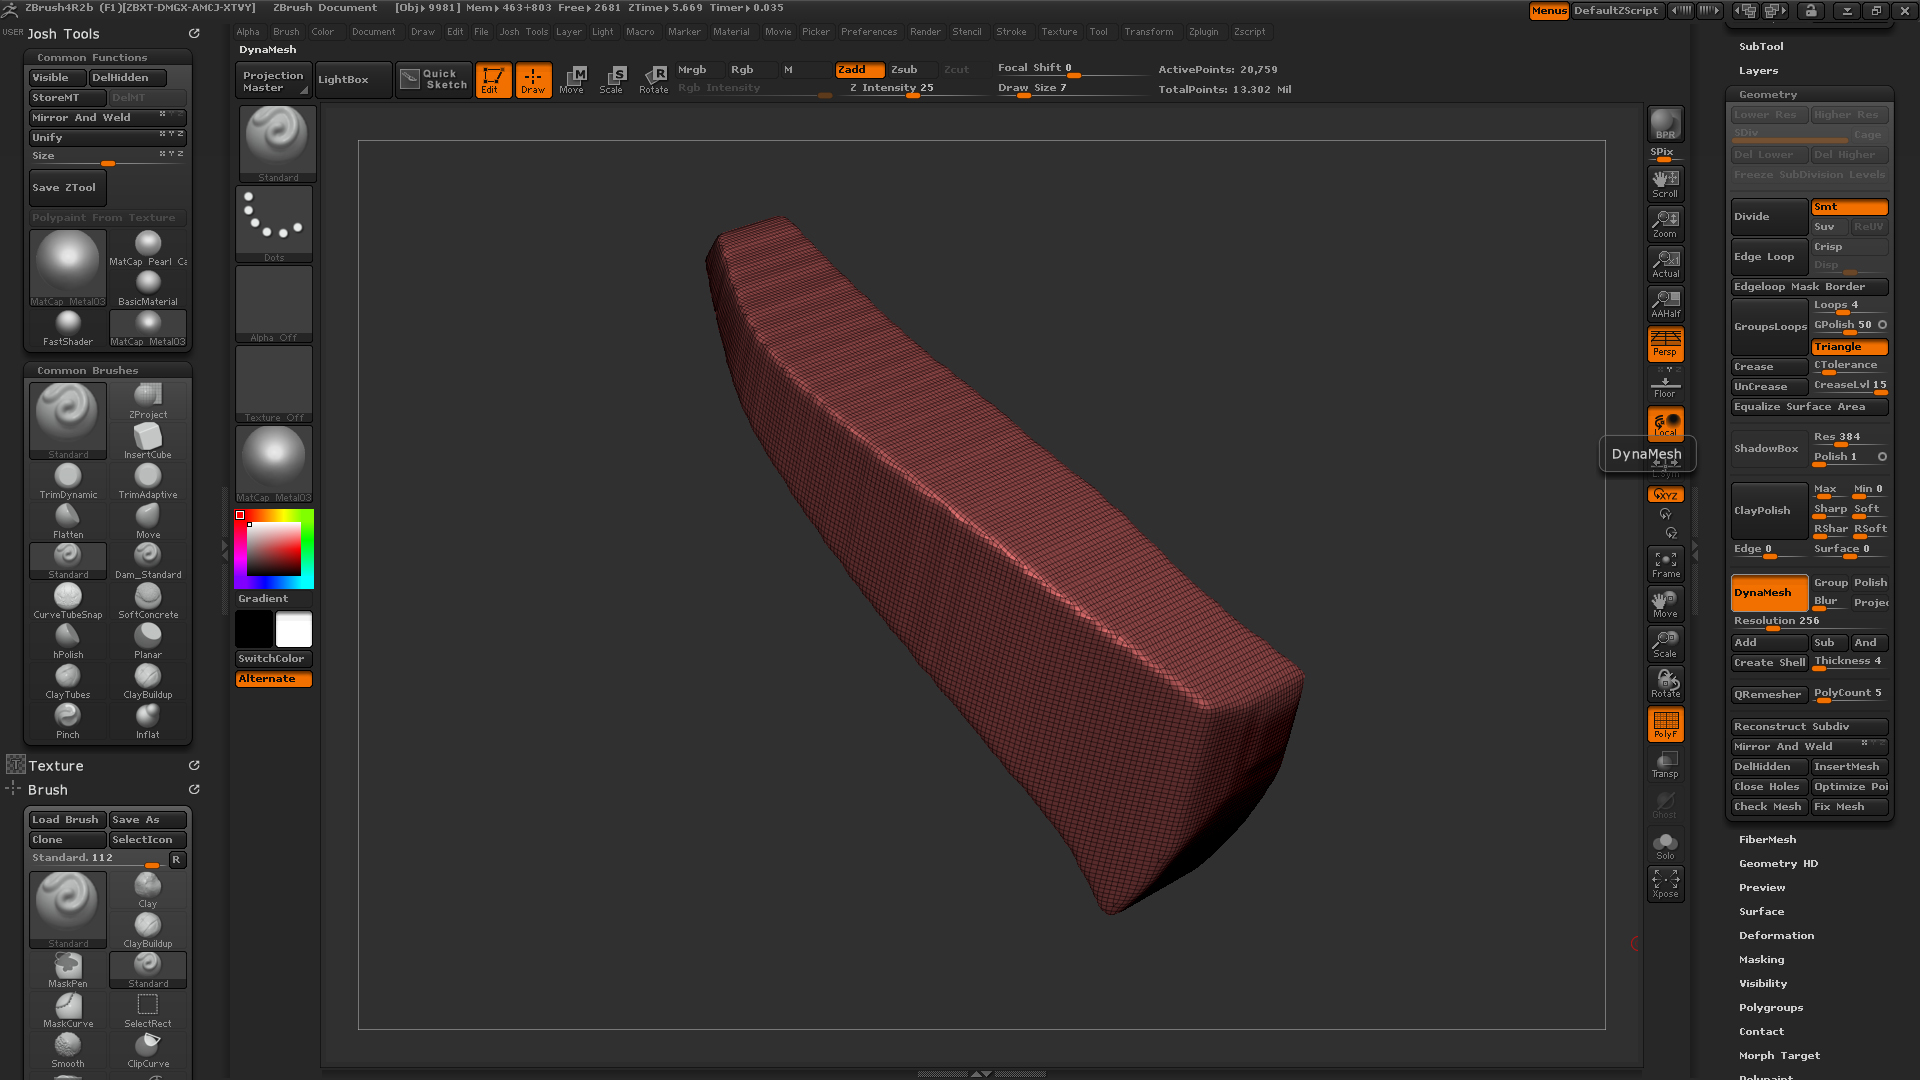Toggle the Alternate color button

click(274, 679)
